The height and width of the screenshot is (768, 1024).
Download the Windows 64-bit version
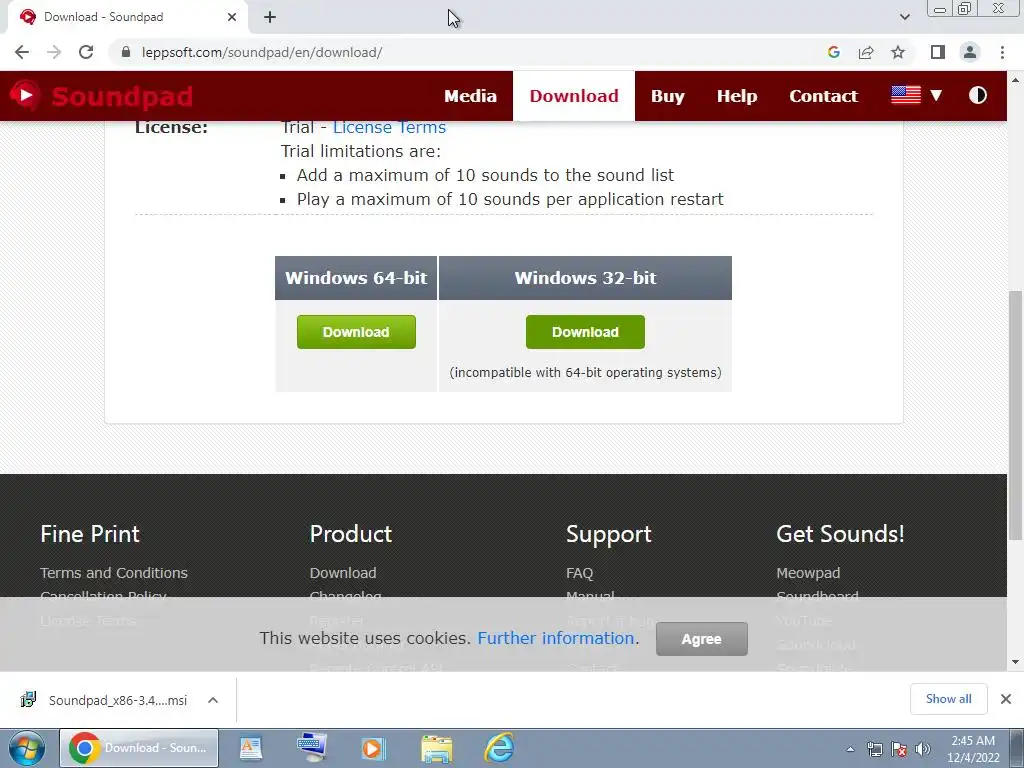pos(356,332)
